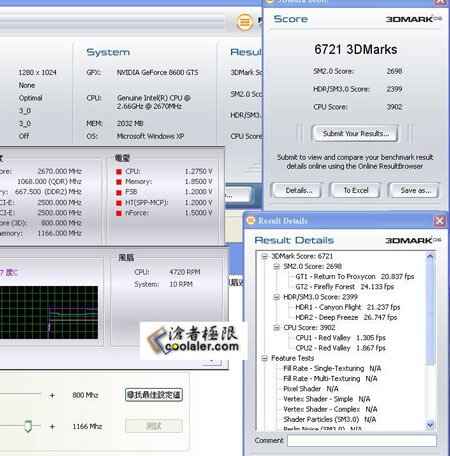Click the NVIDIA GeForce 8600 GTS text
The width and height of the screenshot is (450, 456).
point(157,72)
